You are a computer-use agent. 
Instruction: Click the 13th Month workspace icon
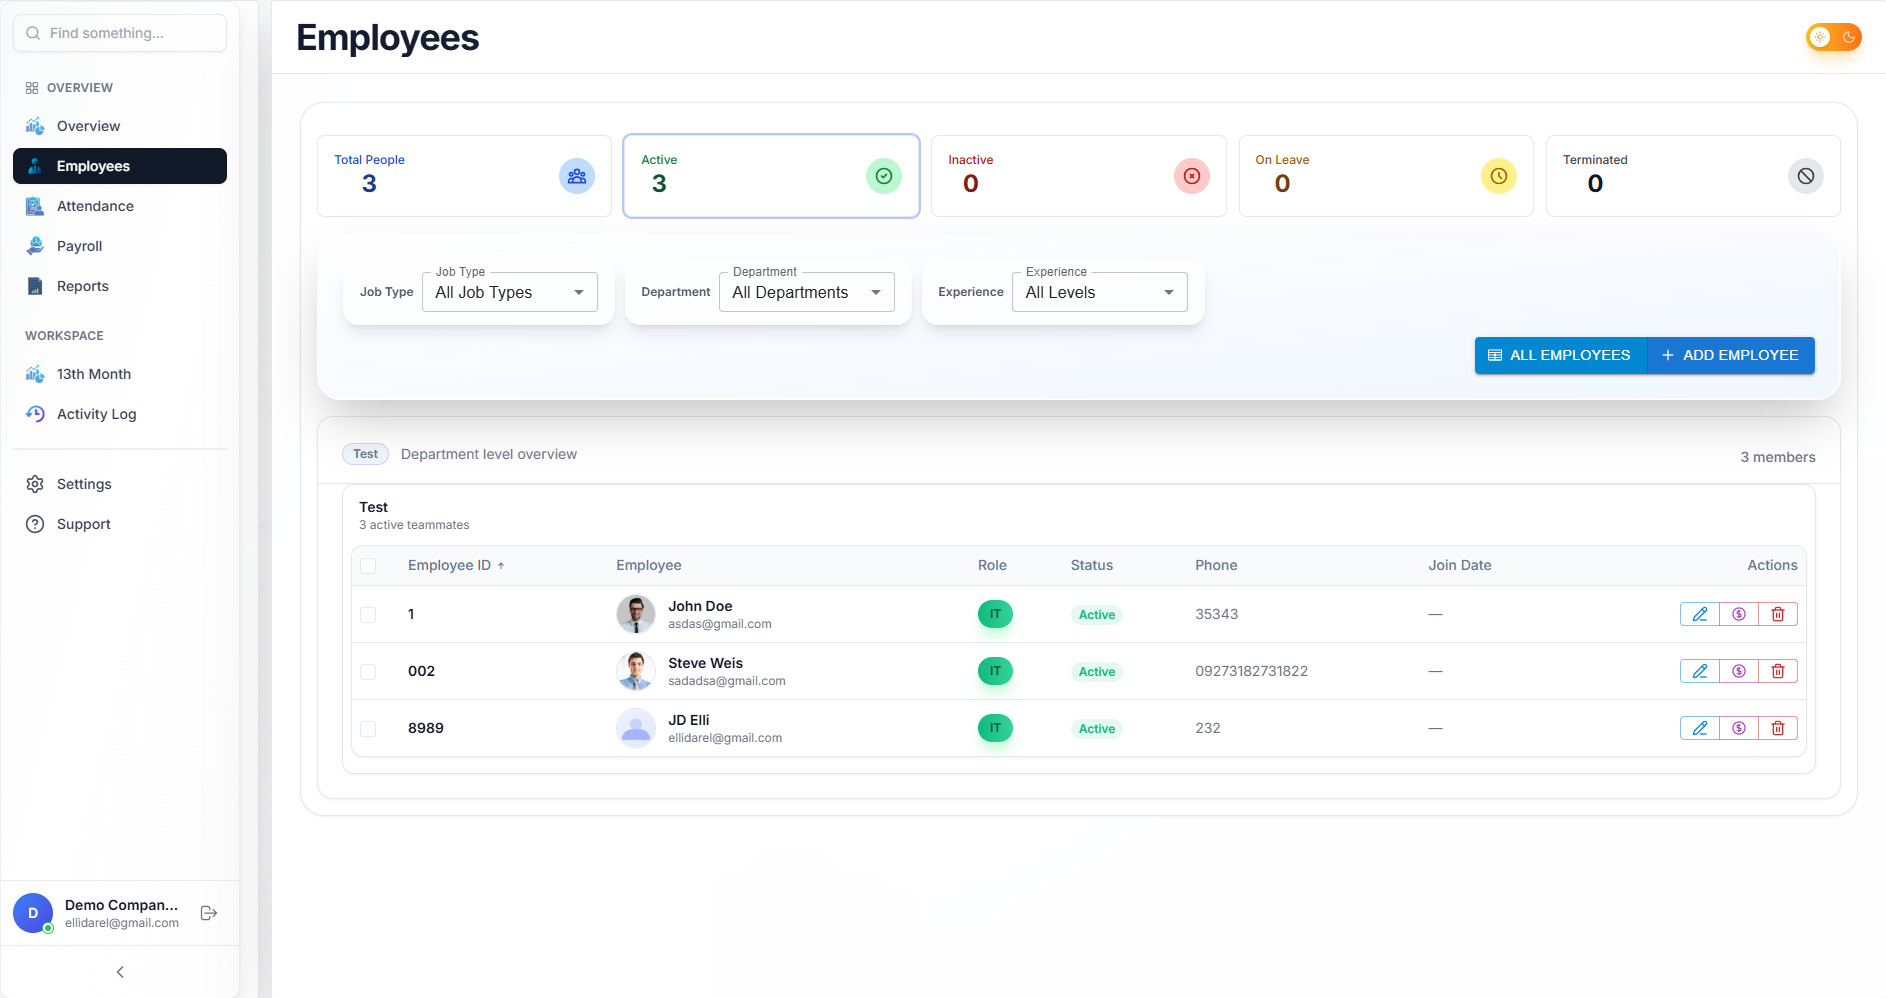34,374
